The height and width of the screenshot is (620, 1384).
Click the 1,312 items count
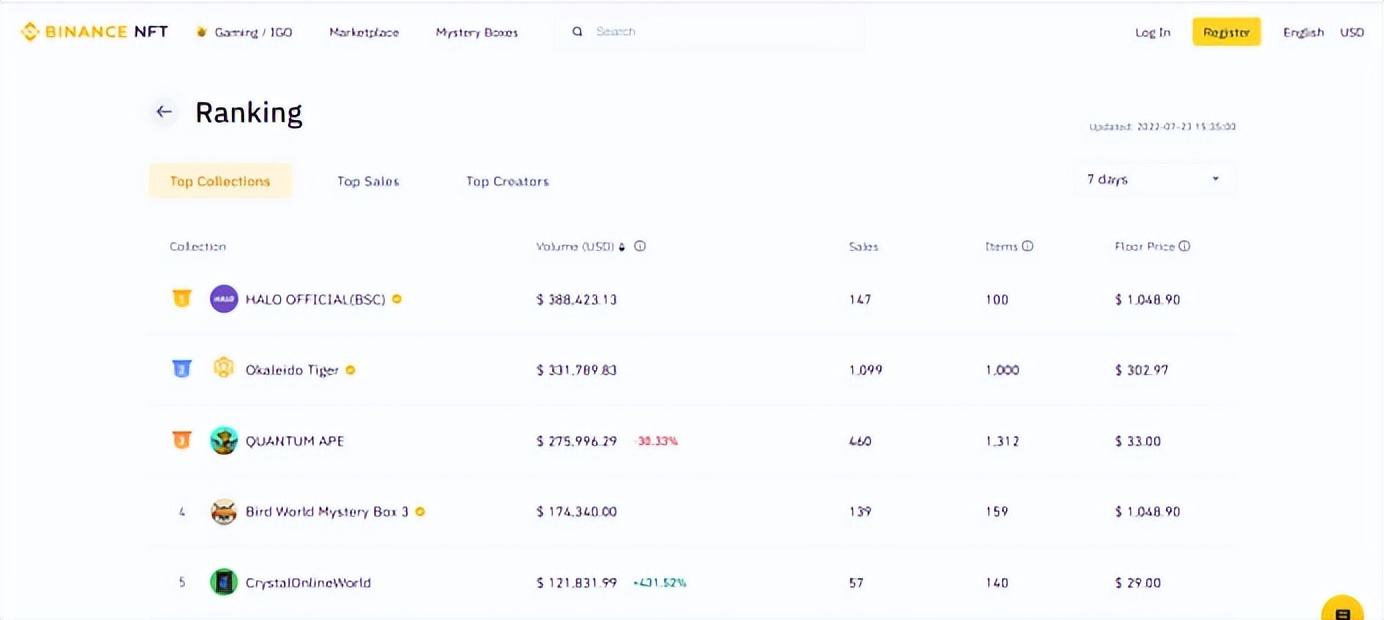tap(1002, 441)
